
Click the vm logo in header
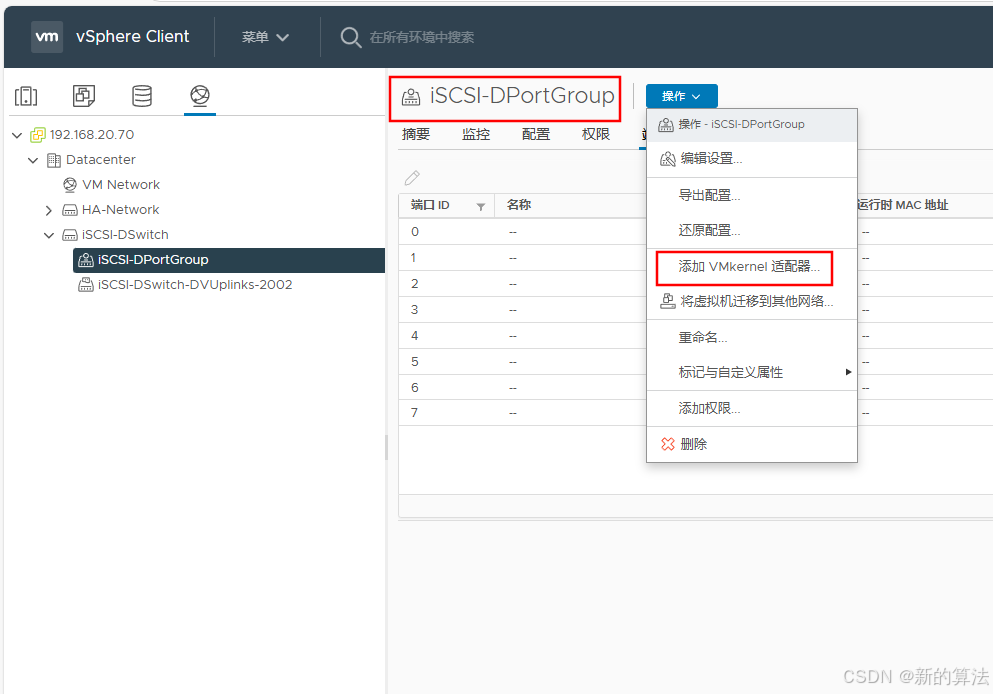[47, 37]
